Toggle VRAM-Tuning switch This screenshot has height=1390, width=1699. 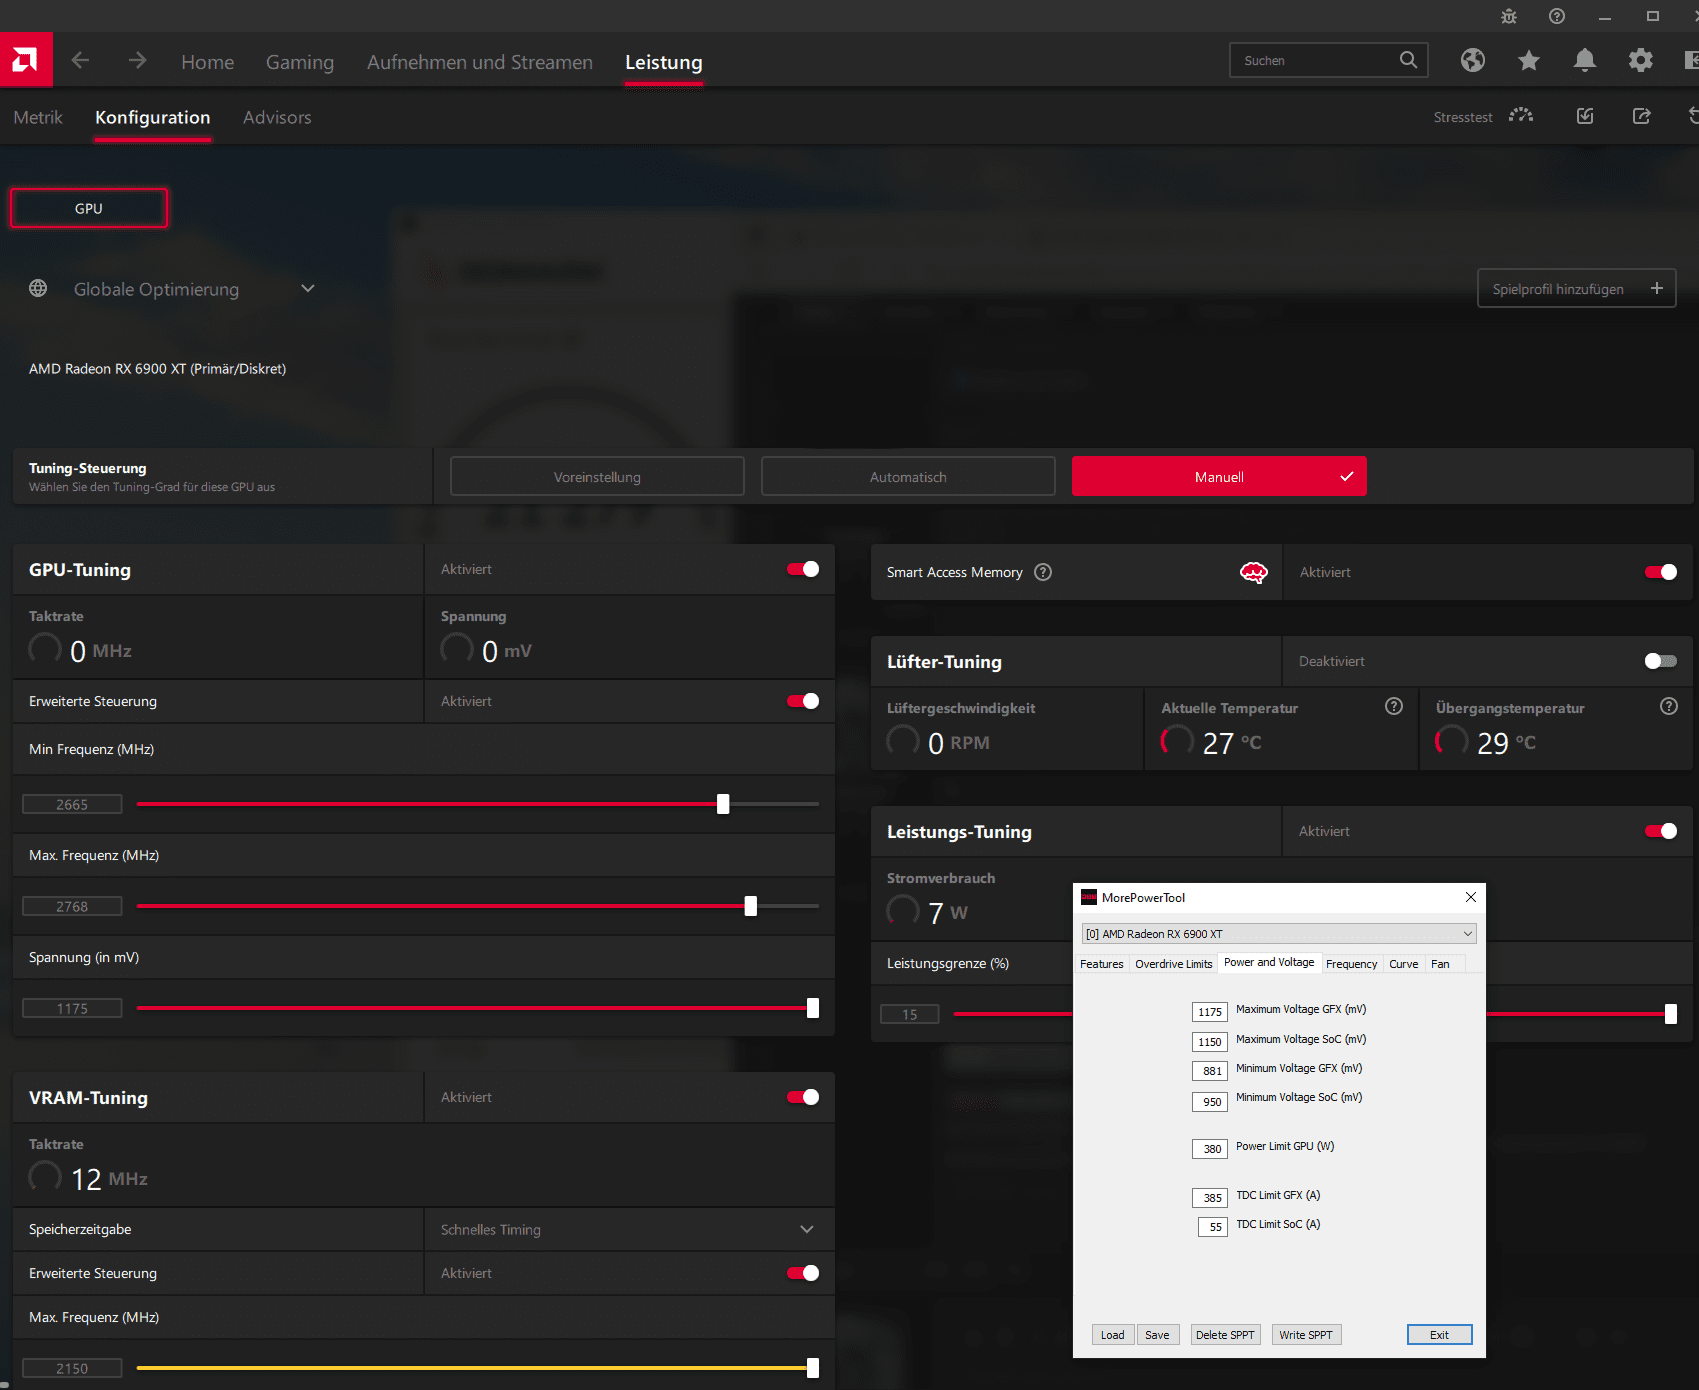pyautogui.click(x=803, y=1097)
